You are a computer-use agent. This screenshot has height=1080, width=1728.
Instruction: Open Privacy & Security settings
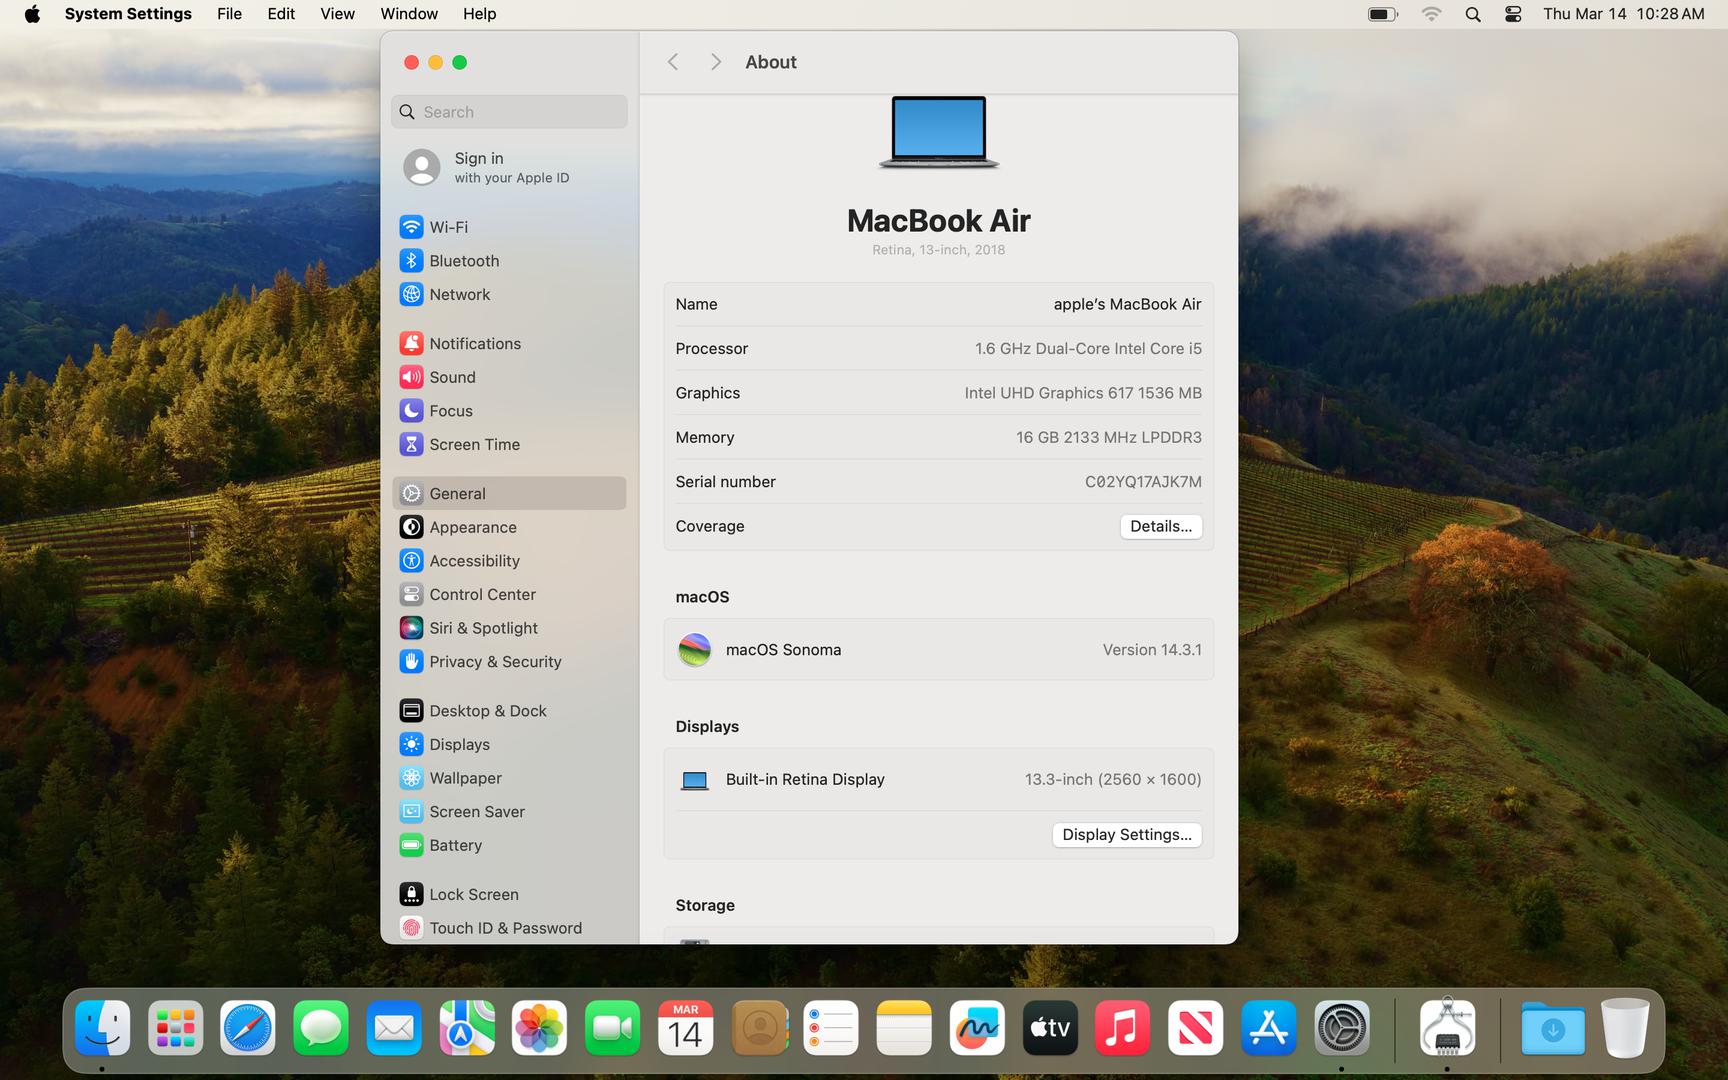click(509, 662)
